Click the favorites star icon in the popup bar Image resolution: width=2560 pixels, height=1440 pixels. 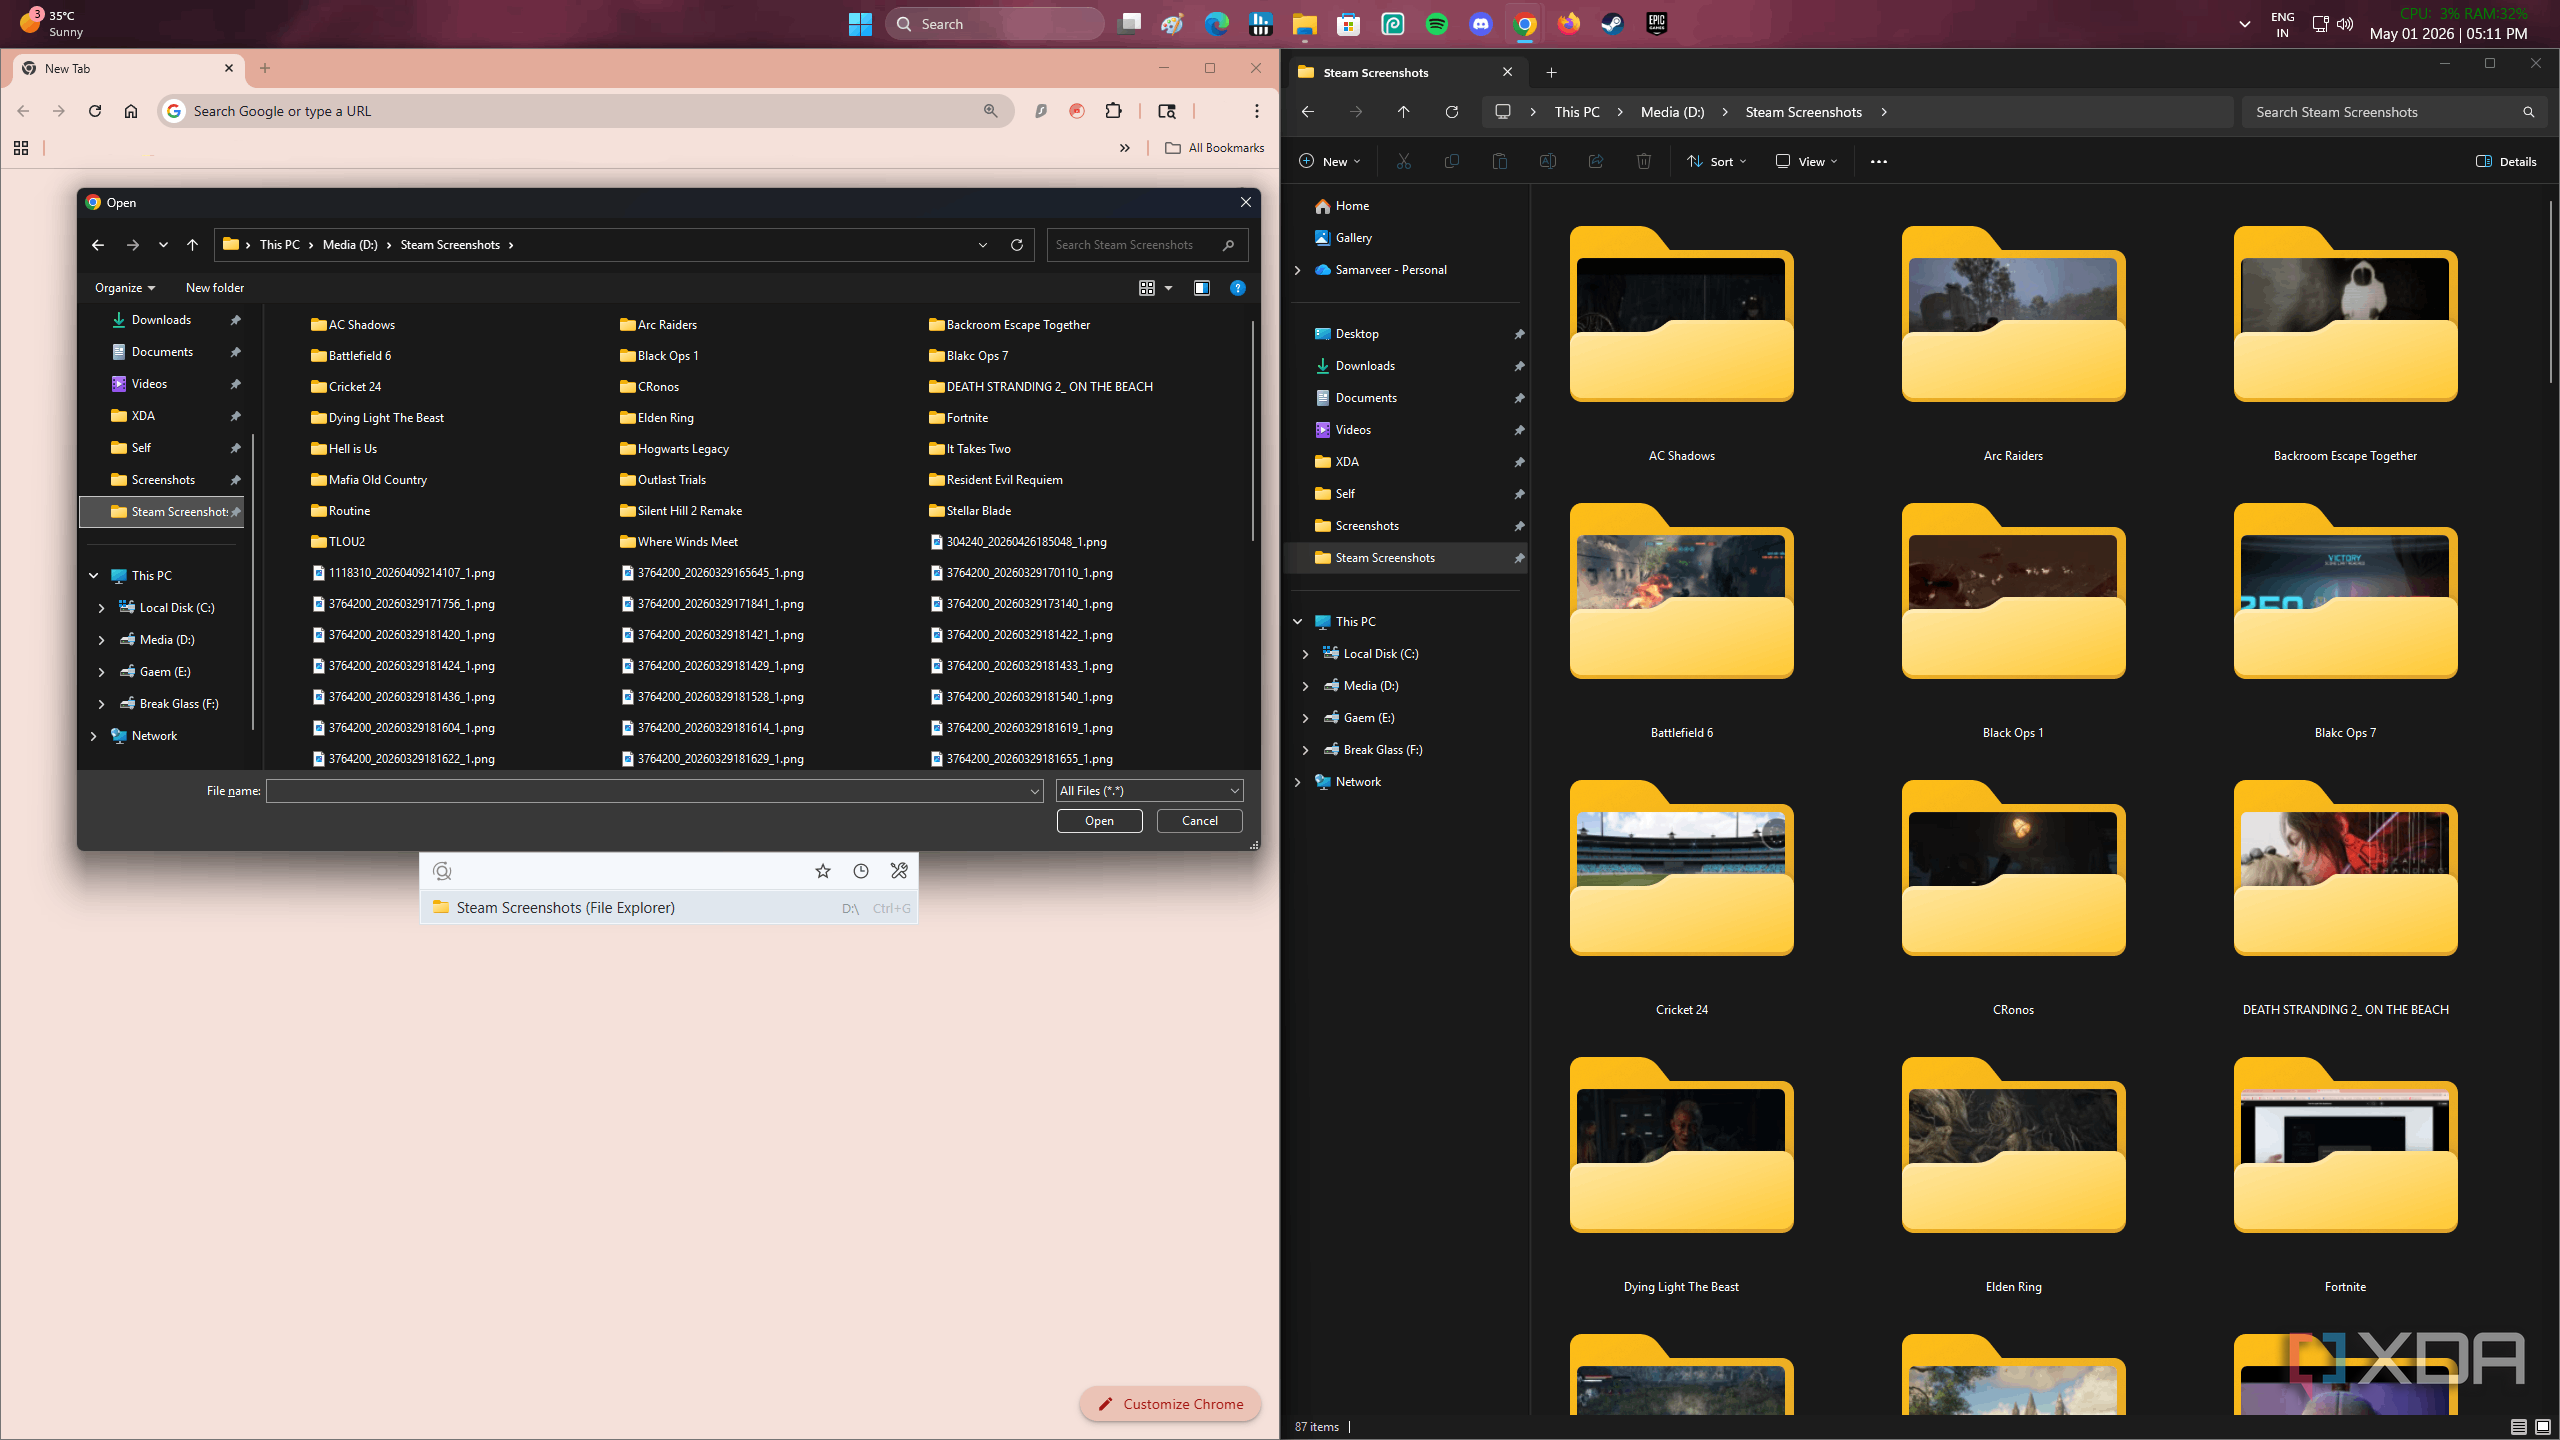click(x=823, y=871)
